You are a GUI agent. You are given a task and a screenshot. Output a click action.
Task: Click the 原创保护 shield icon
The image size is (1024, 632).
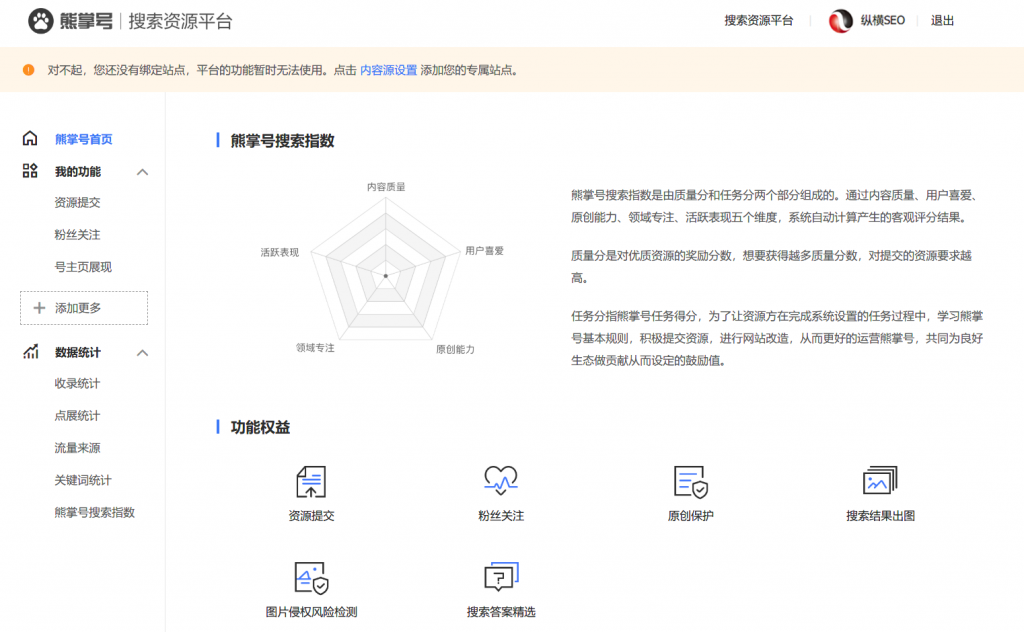click(x=690, y=483)
